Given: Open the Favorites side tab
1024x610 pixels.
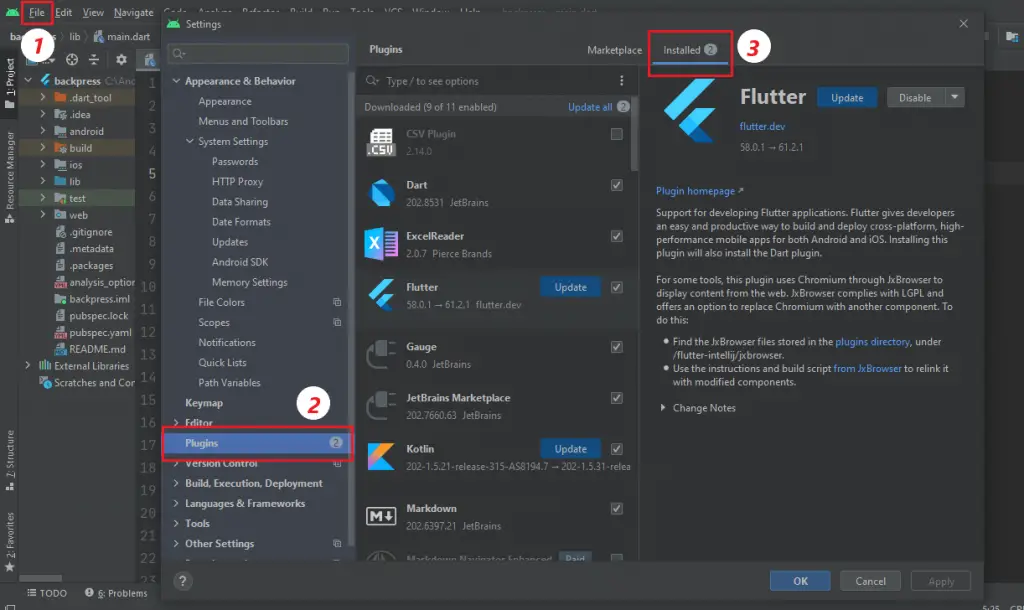Looking at the screenshot, I should click(10, 542).
